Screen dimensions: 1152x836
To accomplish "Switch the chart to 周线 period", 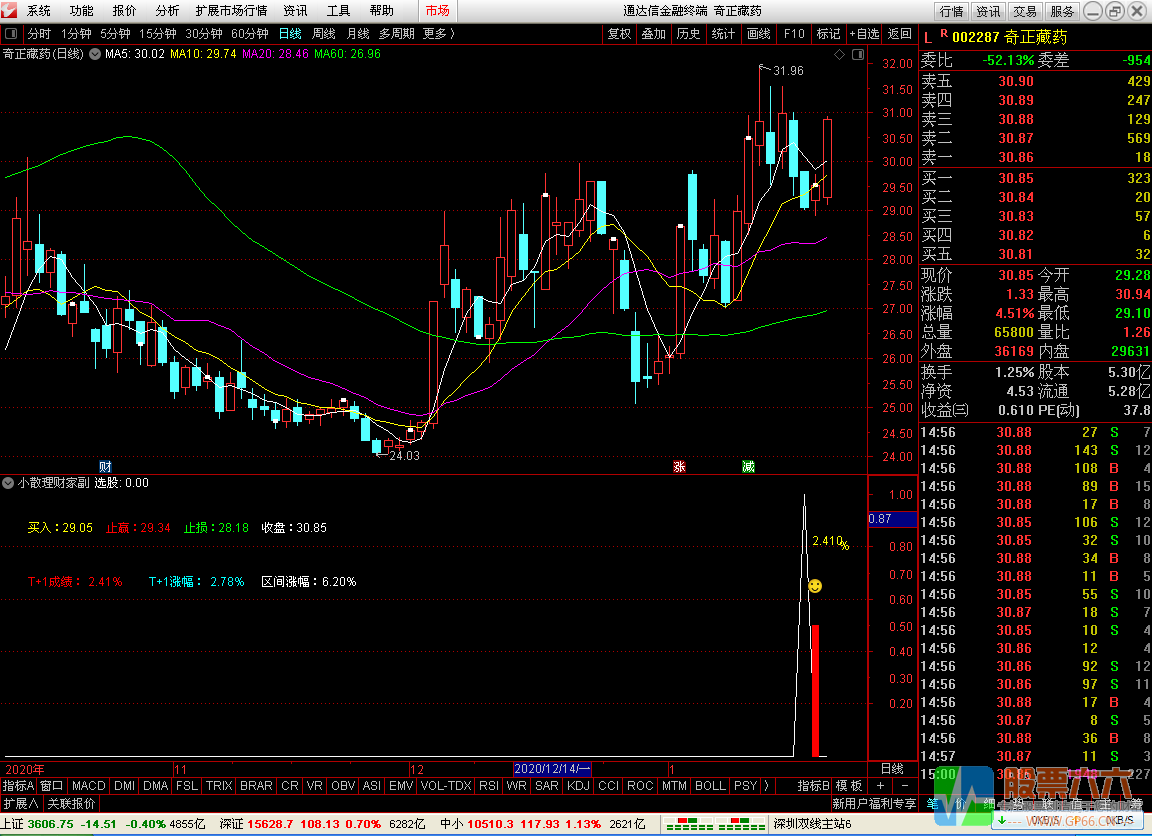I will point(323,33).
